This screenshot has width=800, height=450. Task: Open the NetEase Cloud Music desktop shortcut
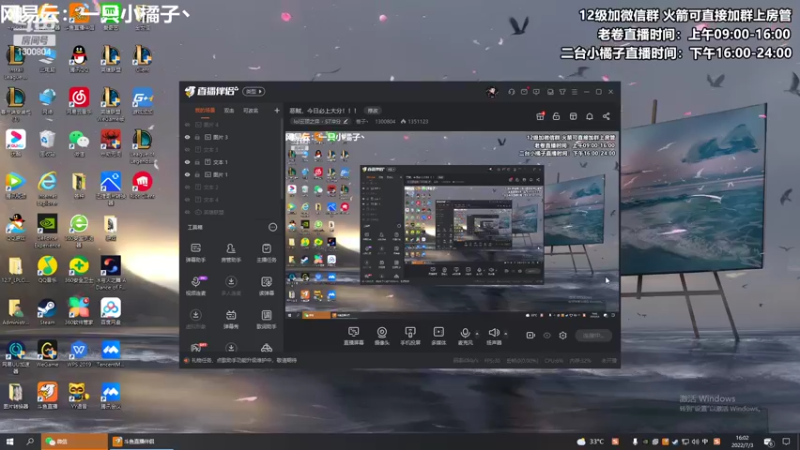pyautogui.click(x=79, y=101)
